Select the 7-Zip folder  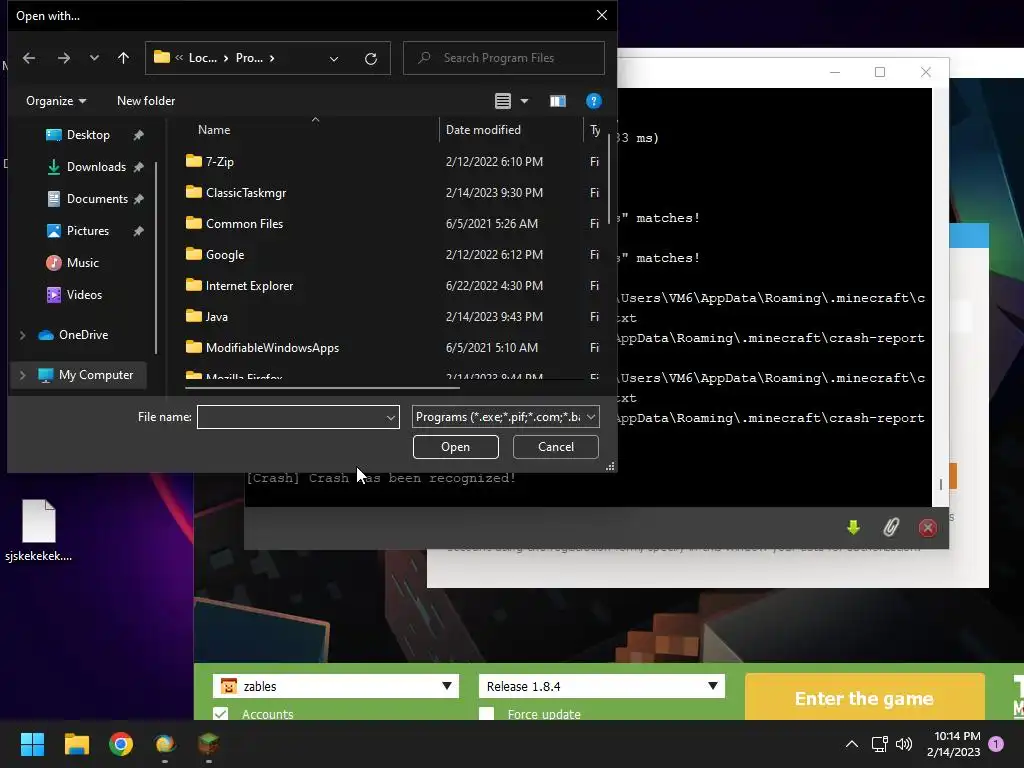(219, 162)
